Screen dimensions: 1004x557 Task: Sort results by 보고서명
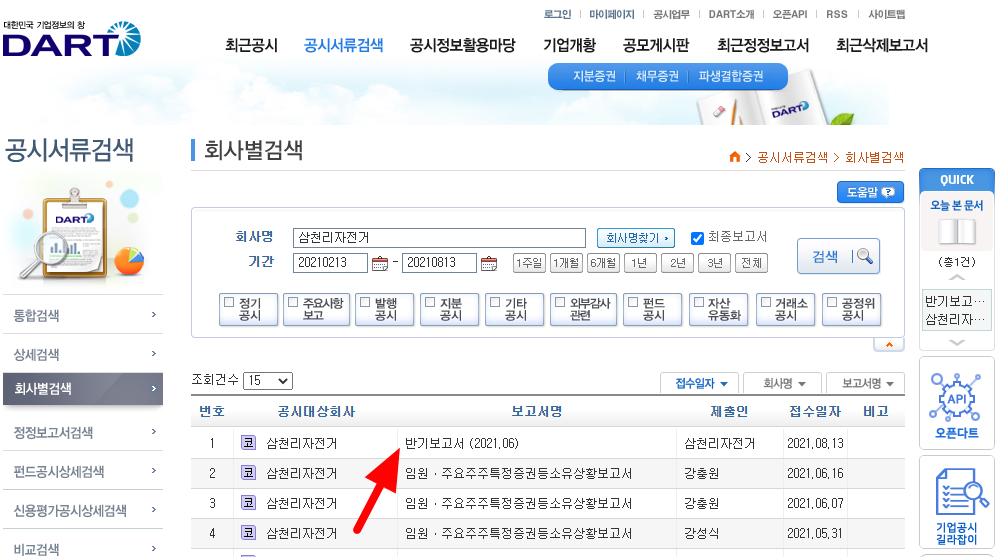866,383
